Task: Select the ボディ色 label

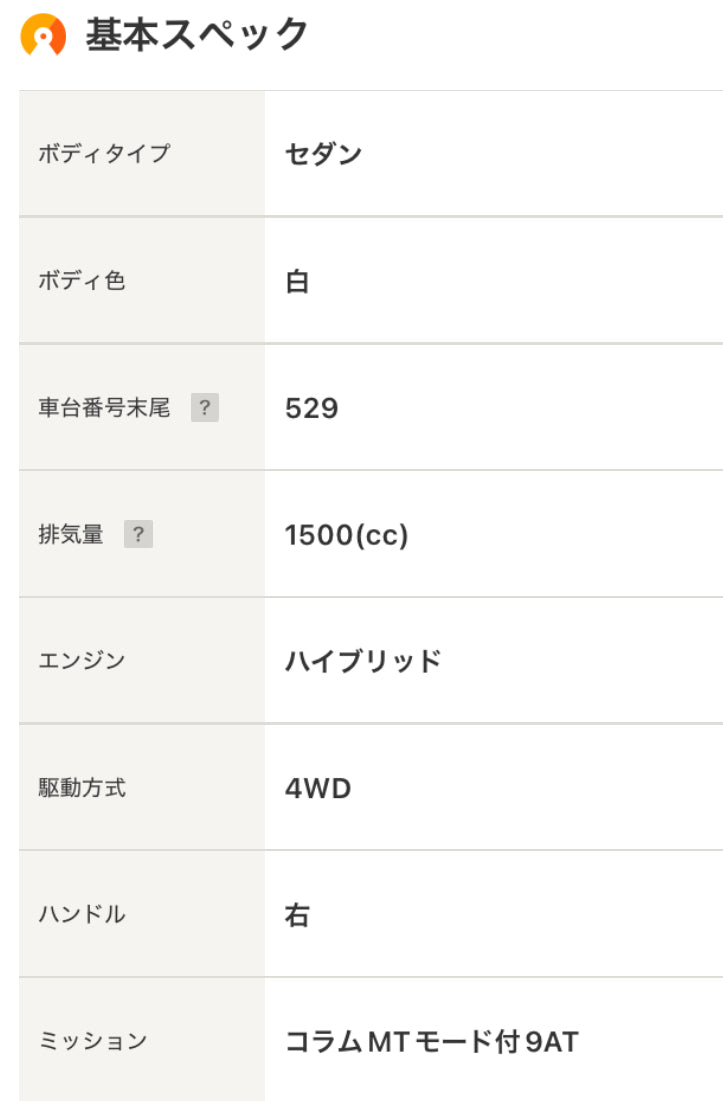Action: tap(81, 280)
